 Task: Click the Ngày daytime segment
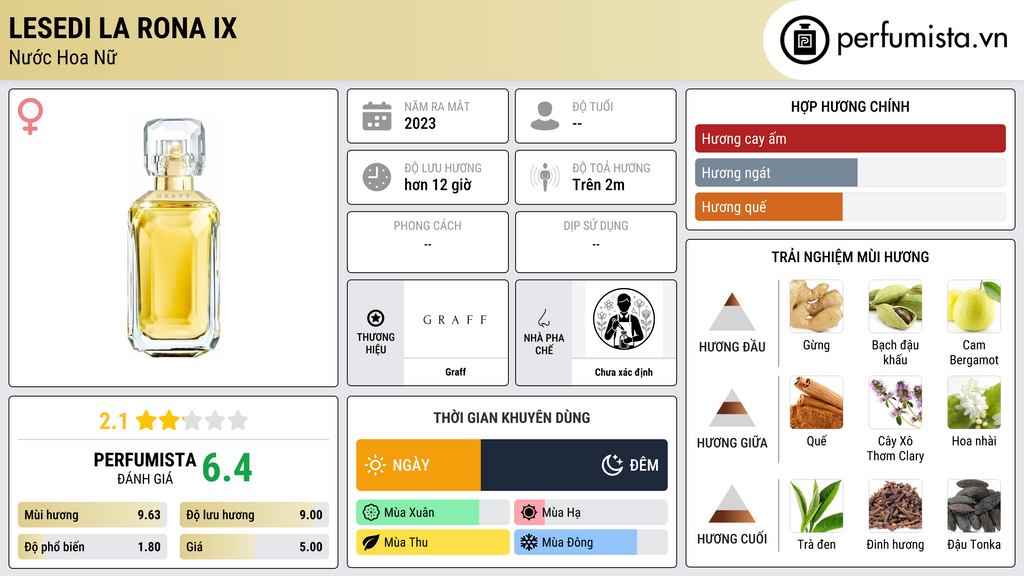coord(419,465)
